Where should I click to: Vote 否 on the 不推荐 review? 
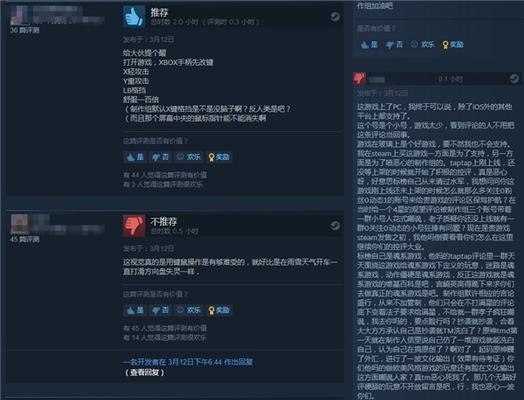160,310
